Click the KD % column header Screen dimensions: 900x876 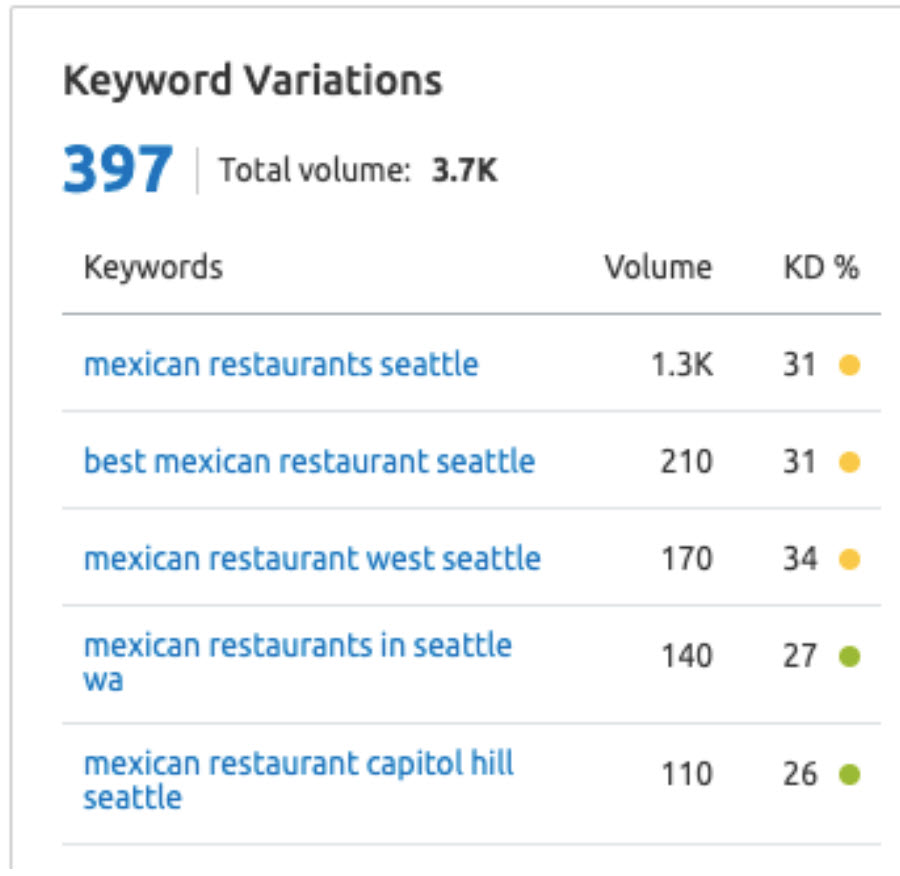(x=821, y=268)
